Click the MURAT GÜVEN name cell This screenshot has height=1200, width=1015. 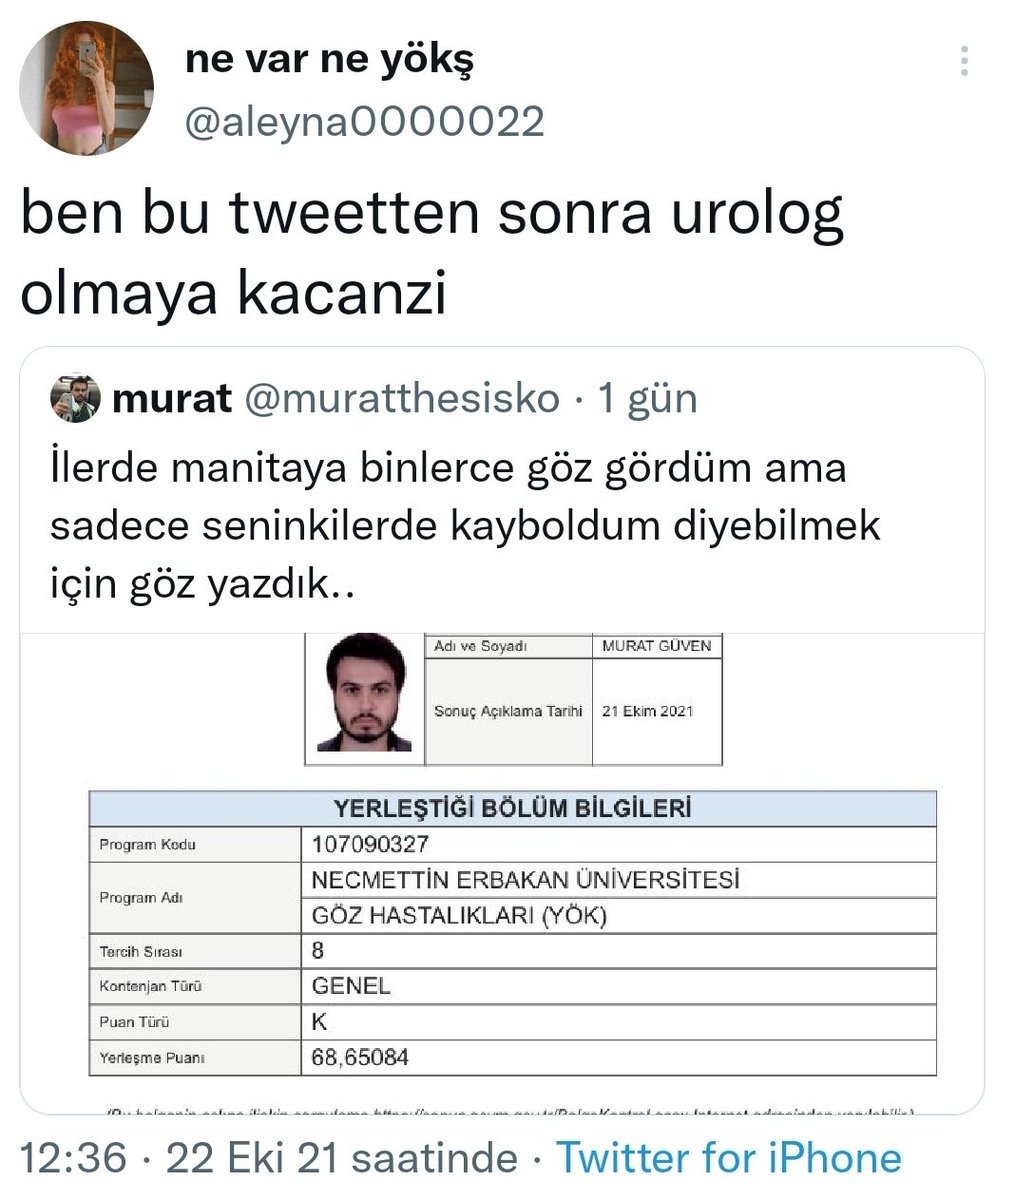tap(657, 646)
